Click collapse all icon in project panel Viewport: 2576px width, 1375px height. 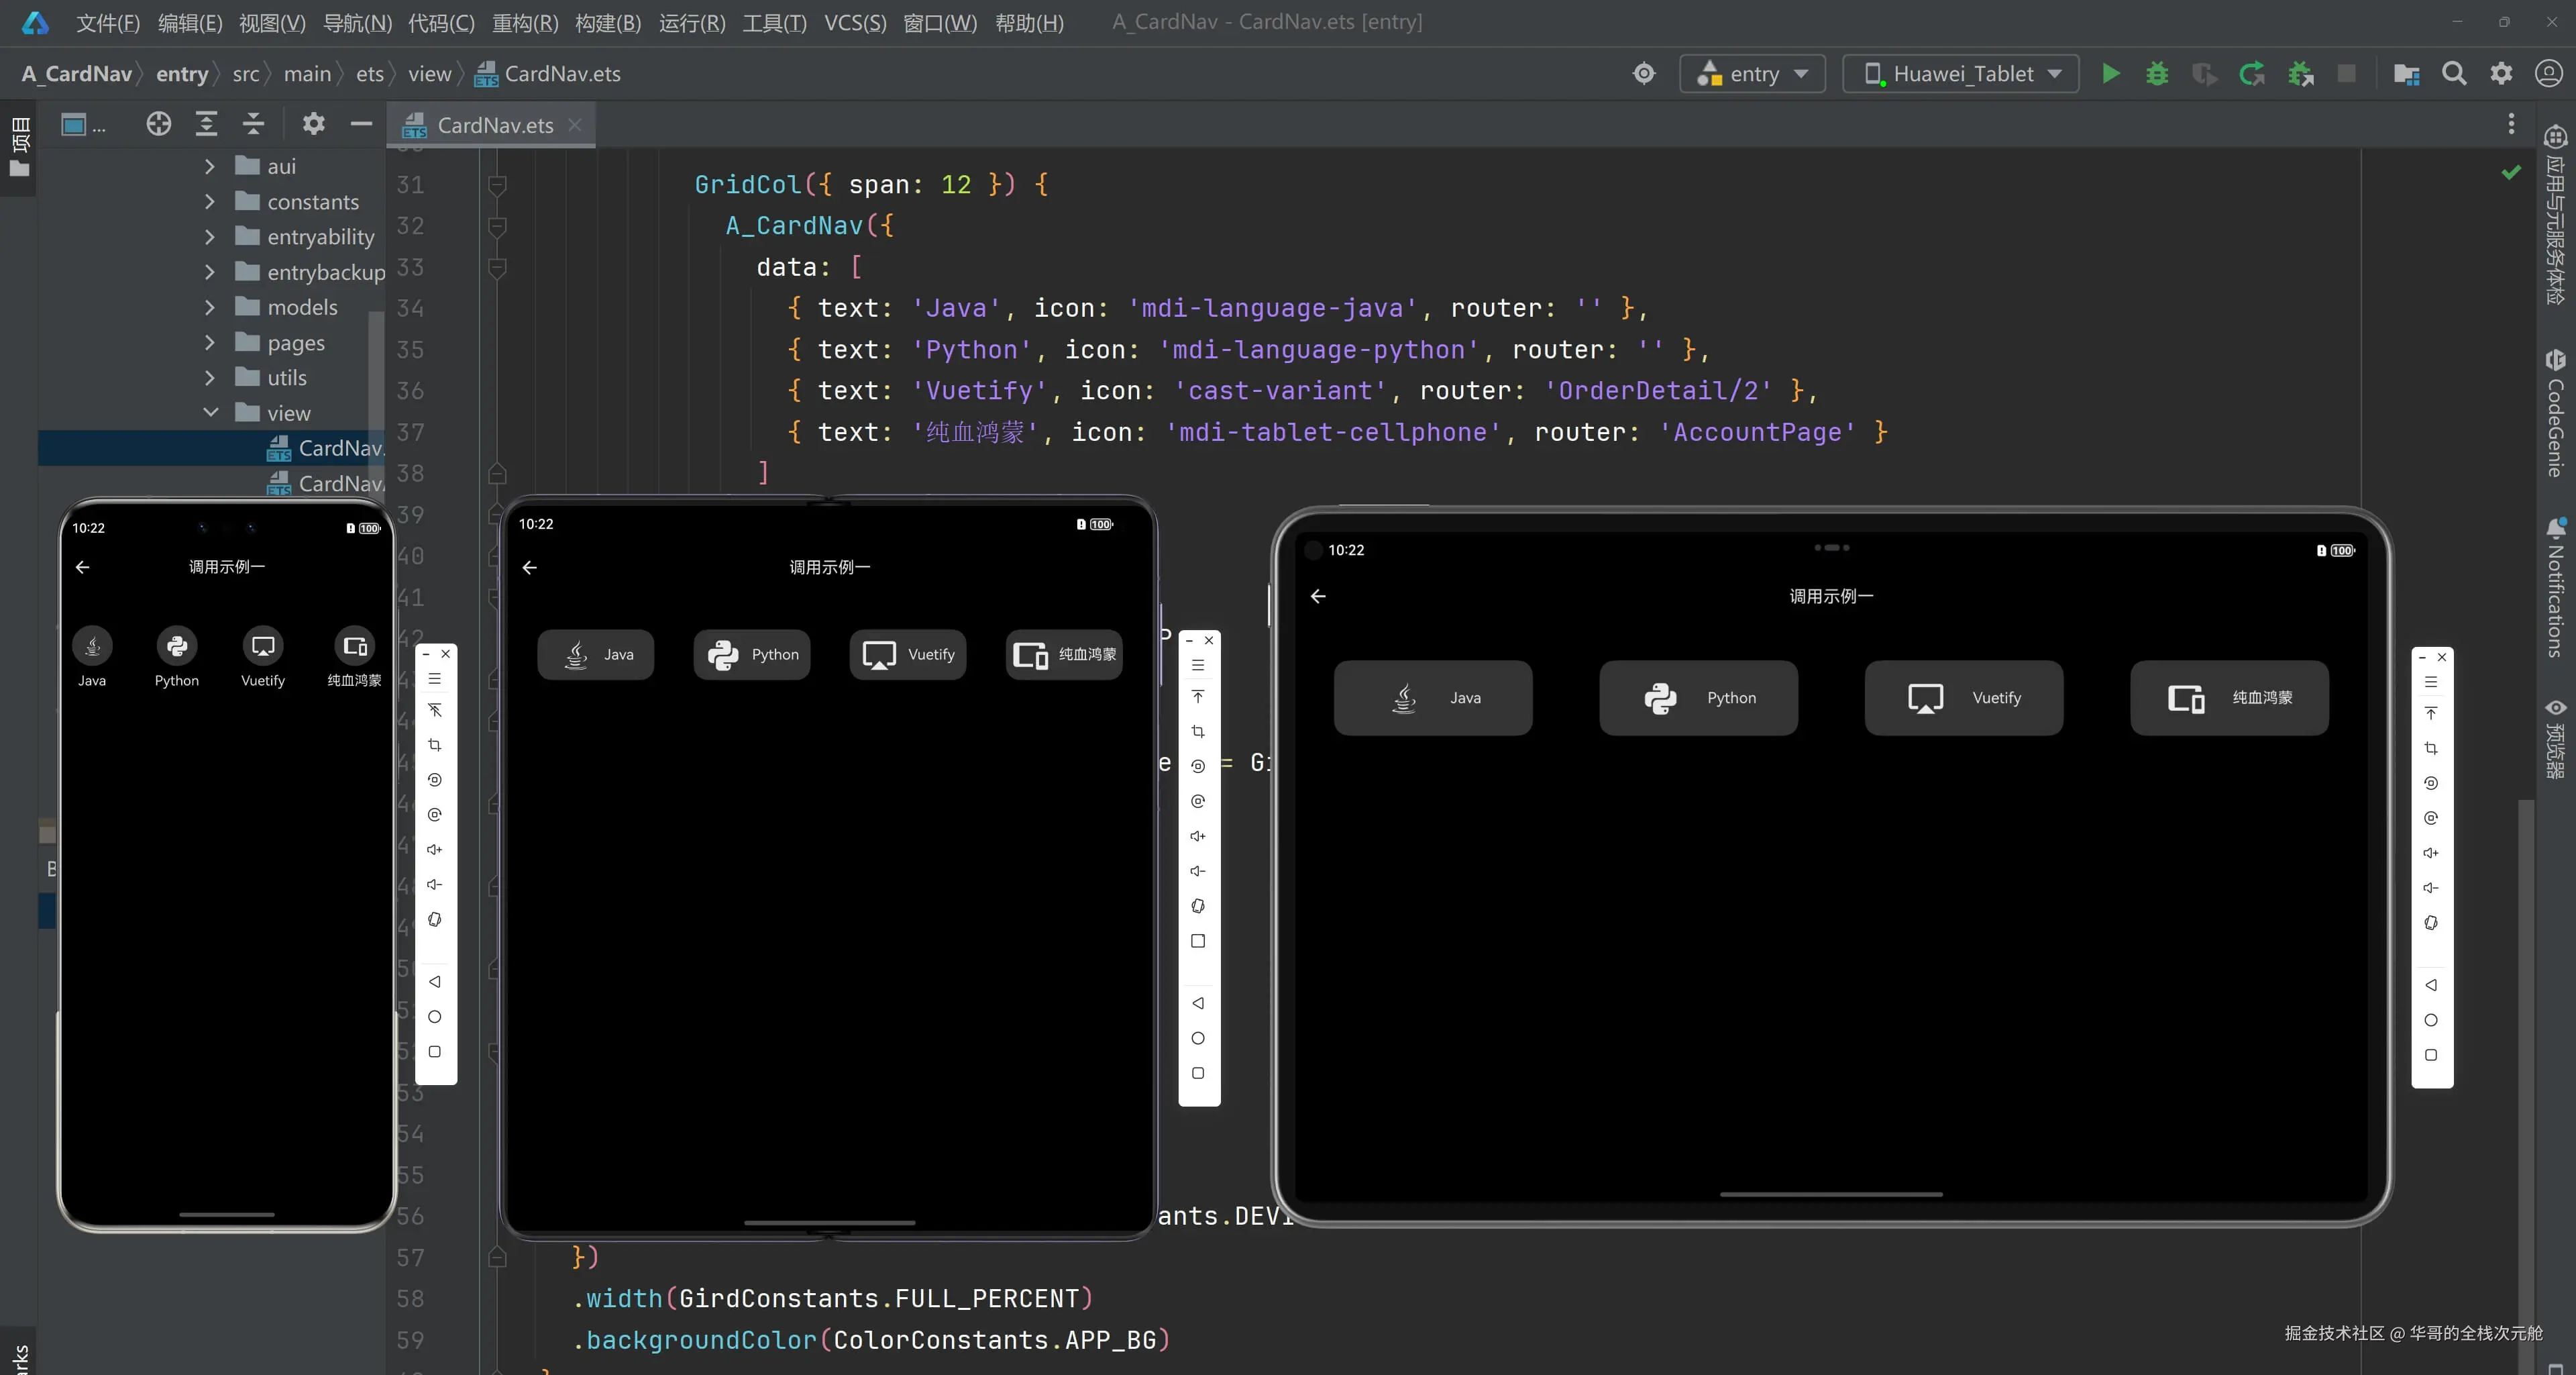[x=253, y=124]
